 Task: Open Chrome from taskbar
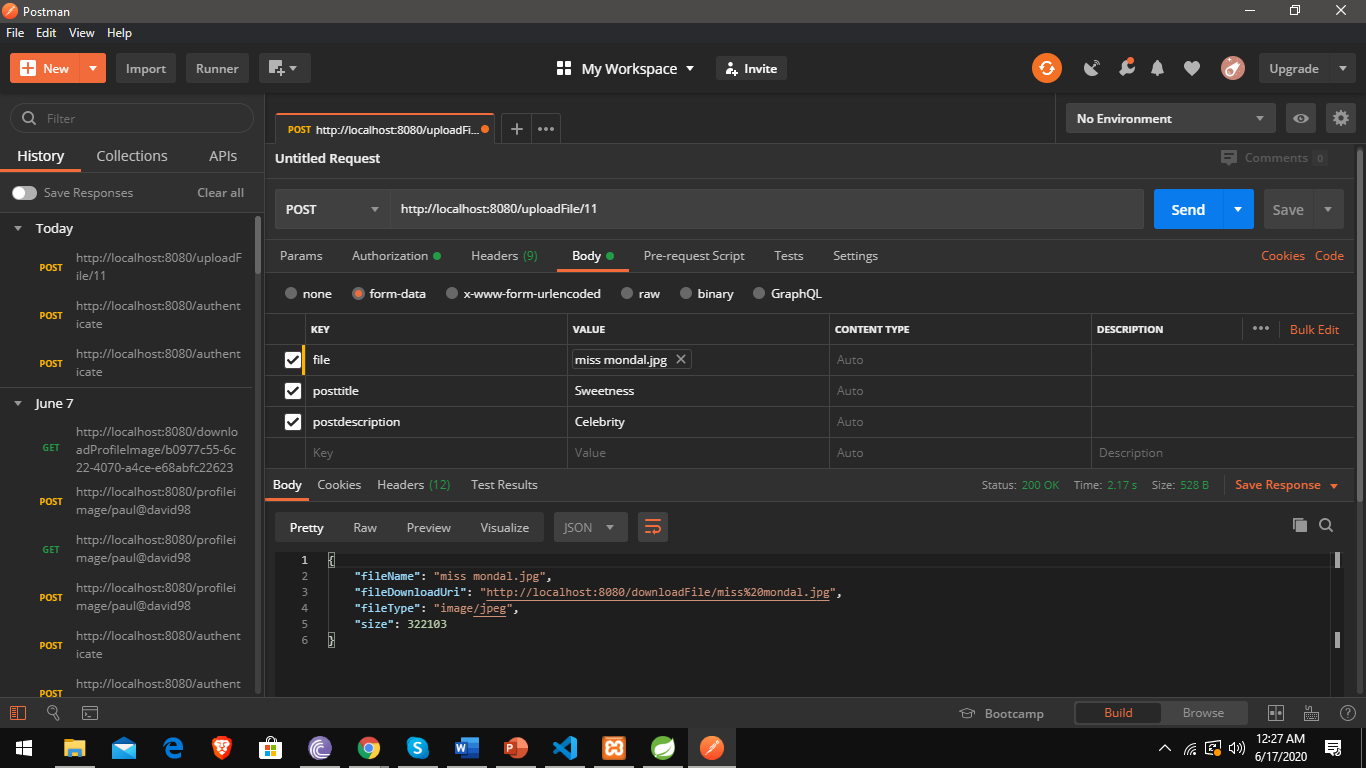tap(369, 747)
